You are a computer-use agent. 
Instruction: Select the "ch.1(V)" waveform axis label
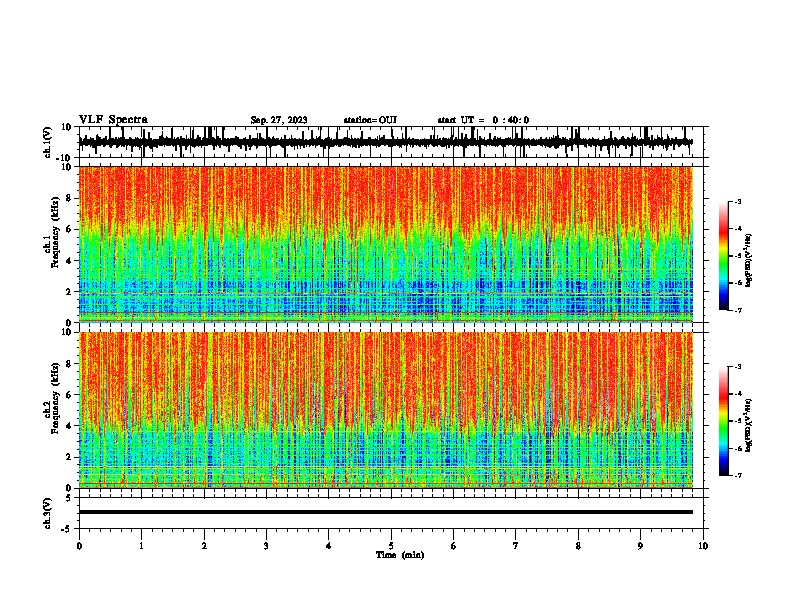[48, 142]
